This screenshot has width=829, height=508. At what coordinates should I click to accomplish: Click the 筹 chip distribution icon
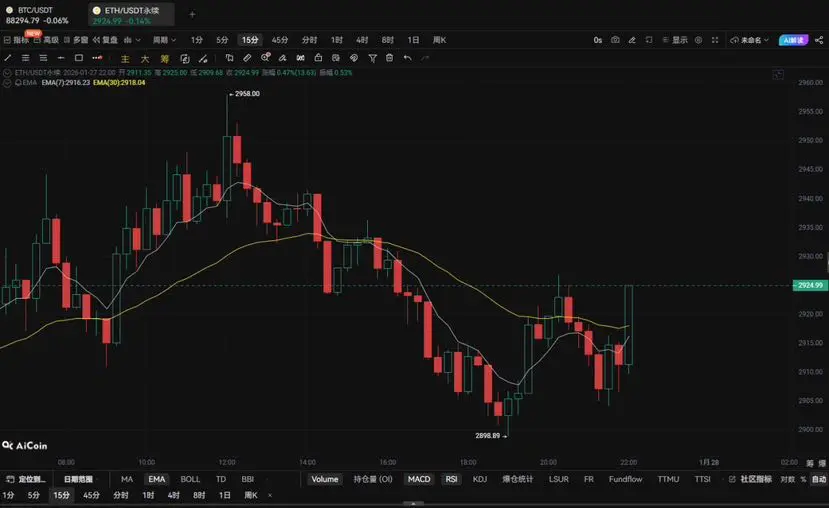coord(164,59)
